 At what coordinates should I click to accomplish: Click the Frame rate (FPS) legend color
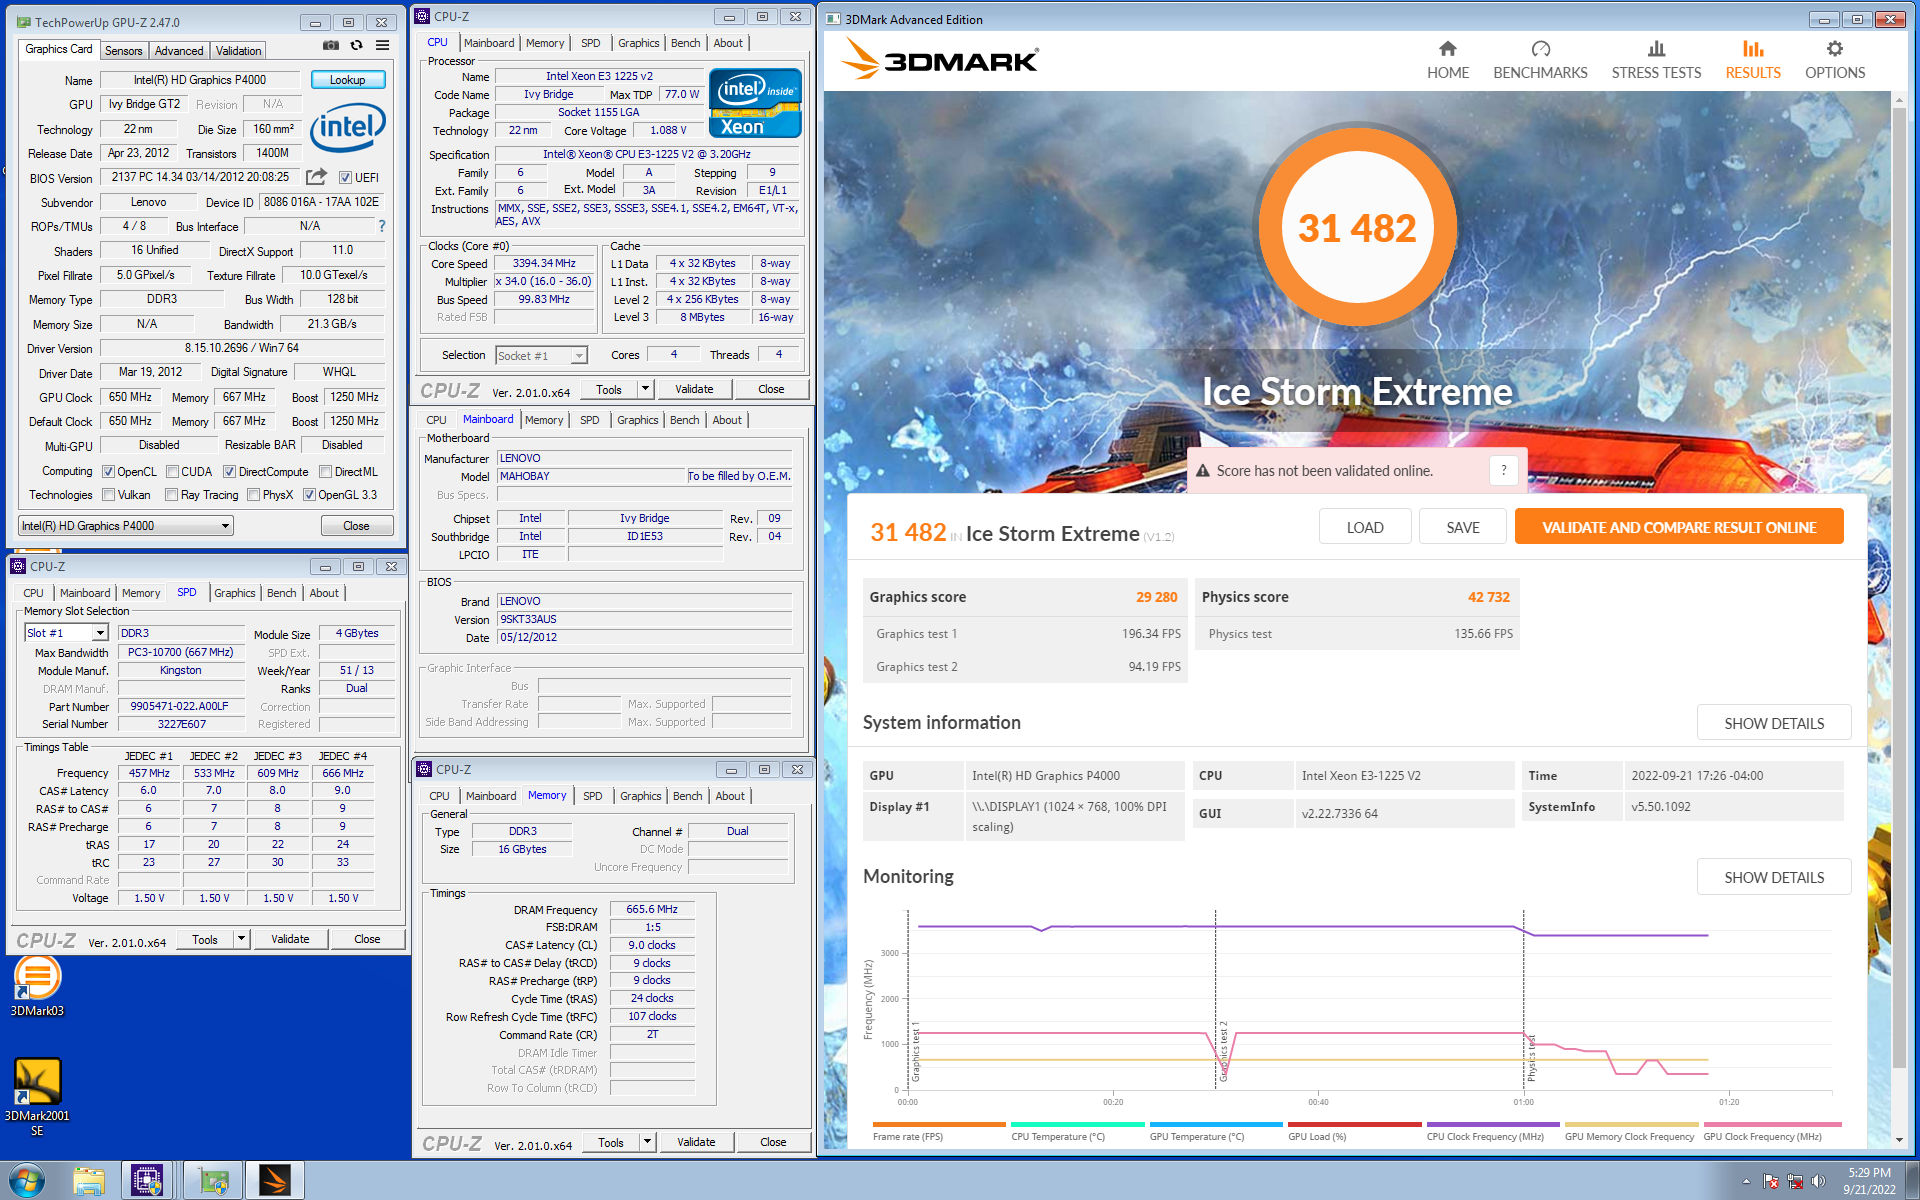click(x=938, y=1125)
